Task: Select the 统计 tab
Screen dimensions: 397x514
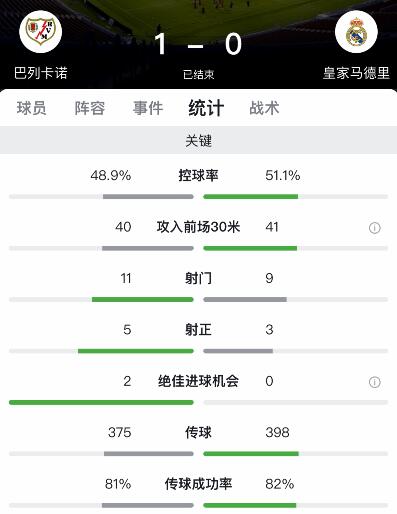Action: [x=206, y=108]
